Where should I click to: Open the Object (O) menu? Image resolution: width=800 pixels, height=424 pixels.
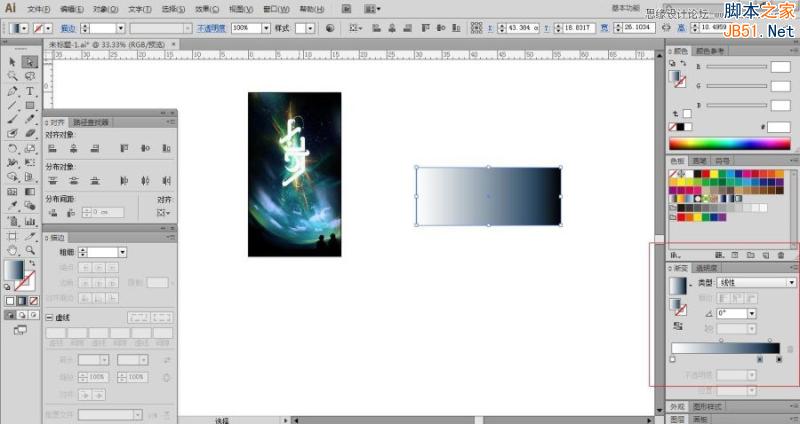(x=106, y=9)
